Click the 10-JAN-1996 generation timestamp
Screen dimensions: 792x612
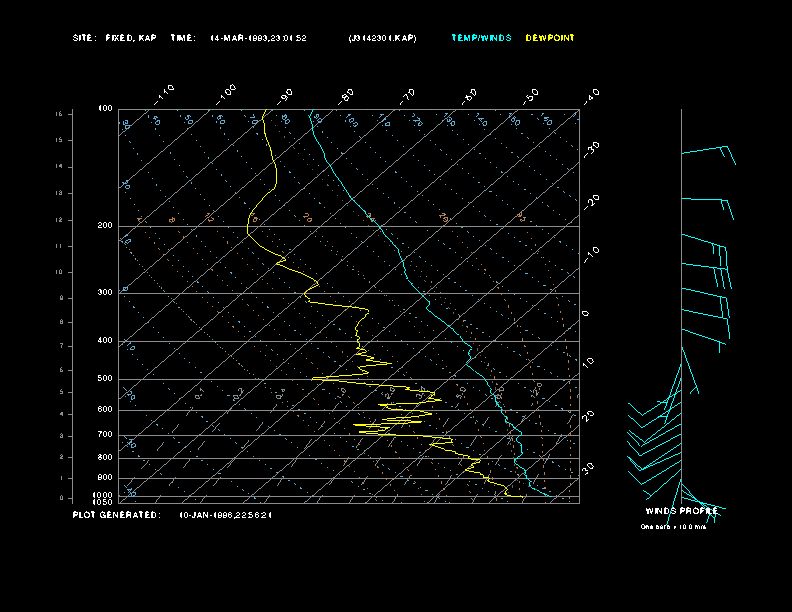point(225,515)
